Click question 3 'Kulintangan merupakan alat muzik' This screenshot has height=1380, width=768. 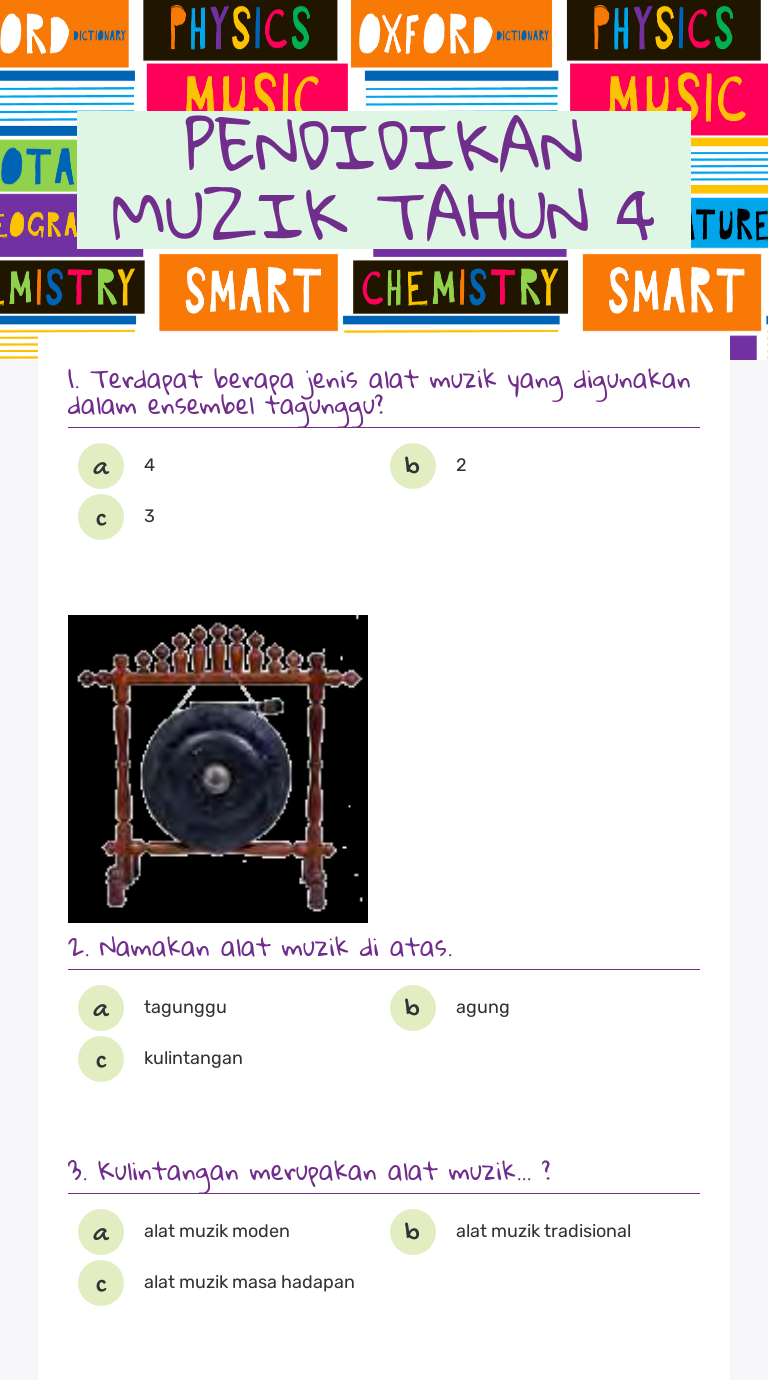click(x=310, y=1171)
